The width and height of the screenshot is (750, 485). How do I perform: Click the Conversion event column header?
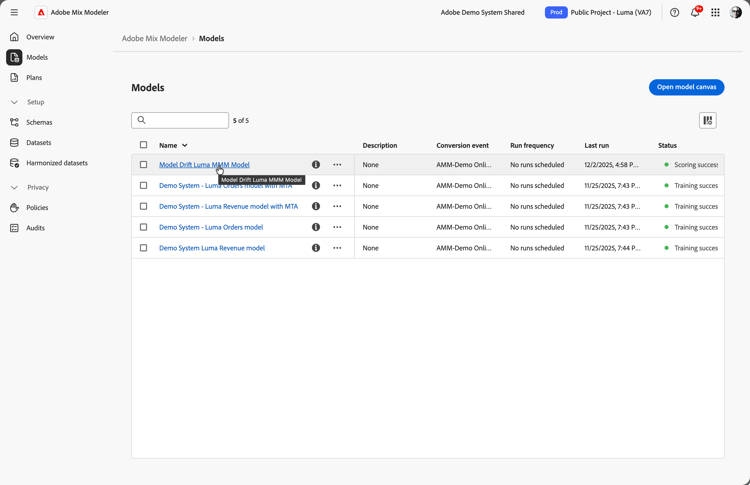pyautogui.click(x=463, y=145)
